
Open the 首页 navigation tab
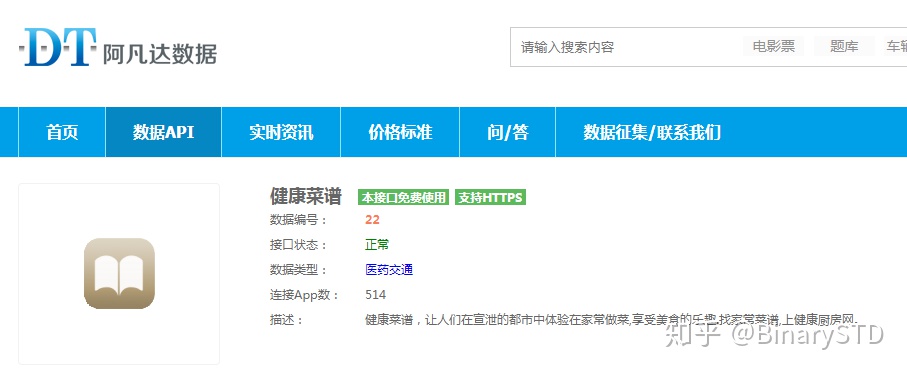point(62,132)
